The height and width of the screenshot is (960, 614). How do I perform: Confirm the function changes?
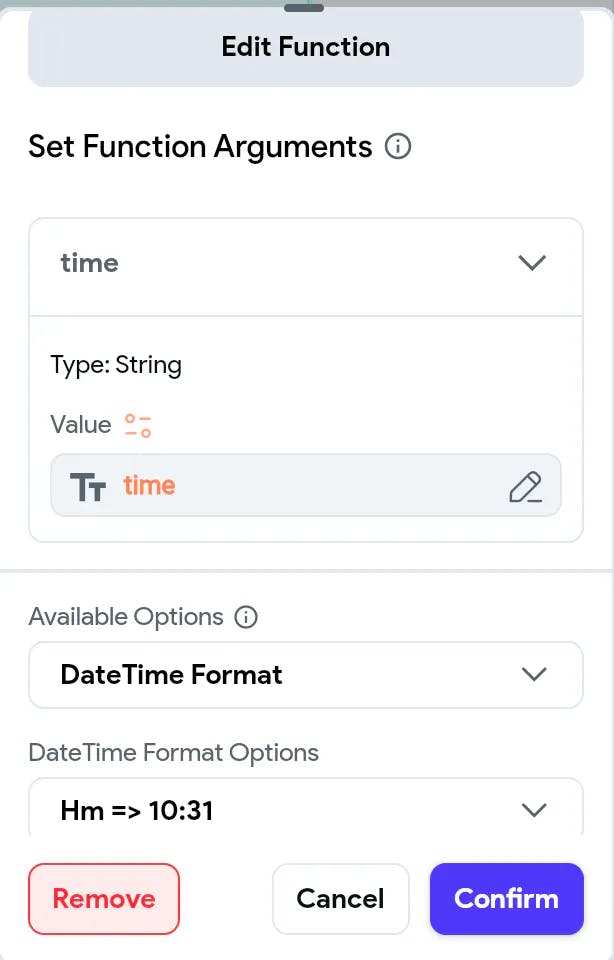coord(506,898)
